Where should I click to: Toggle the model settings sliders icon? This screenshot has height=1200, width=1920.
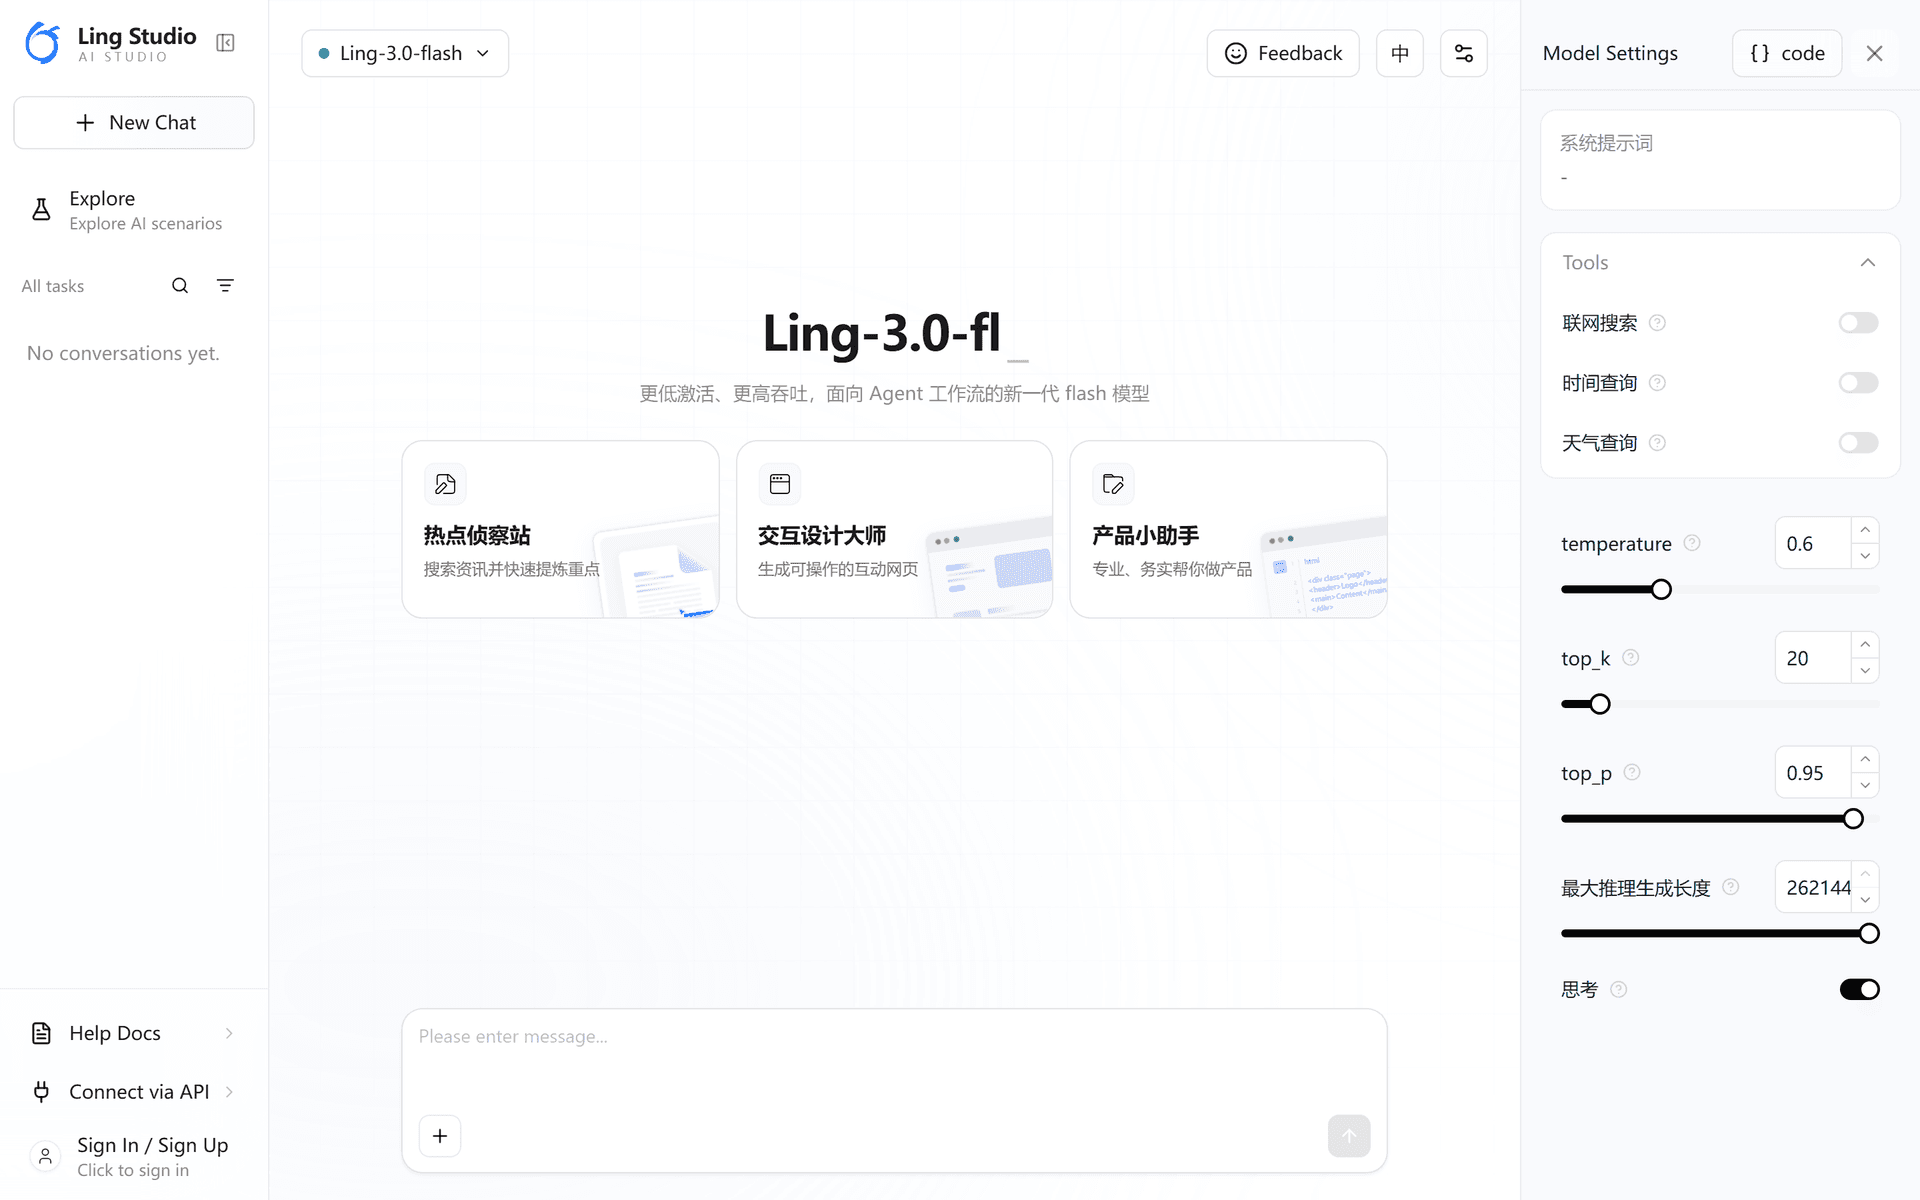pyautogui.click(x=1464, y=53)
